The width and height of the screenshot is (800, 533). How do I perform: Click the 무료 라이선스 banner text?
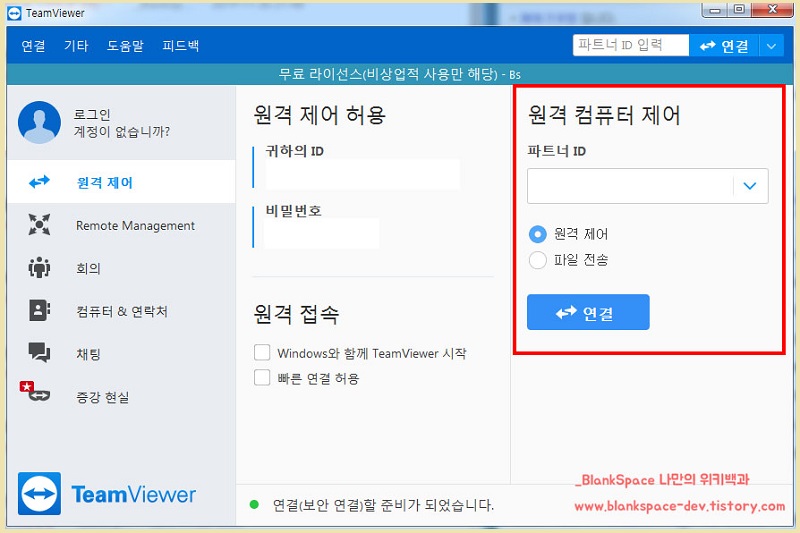tap(399, 74)
